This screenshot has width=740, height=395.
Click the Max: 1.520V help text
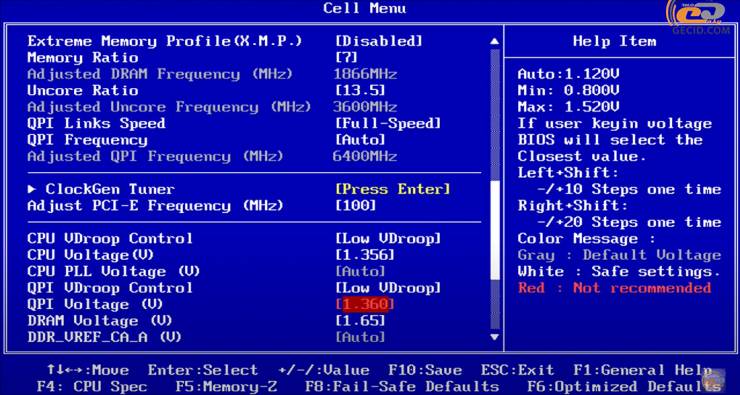[x=569, y=107]
